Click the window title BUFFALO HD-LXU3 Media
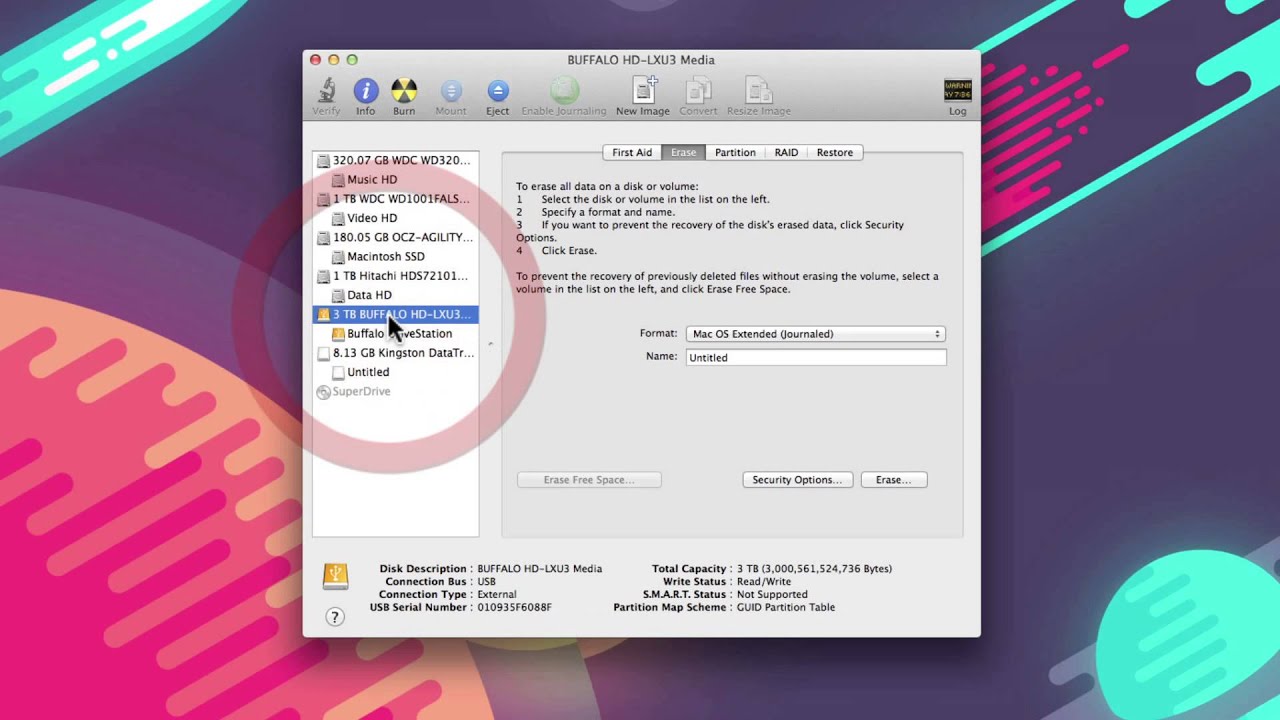Screen dimensions: 1280x720 pyautogui.click(x=641, y=60)
